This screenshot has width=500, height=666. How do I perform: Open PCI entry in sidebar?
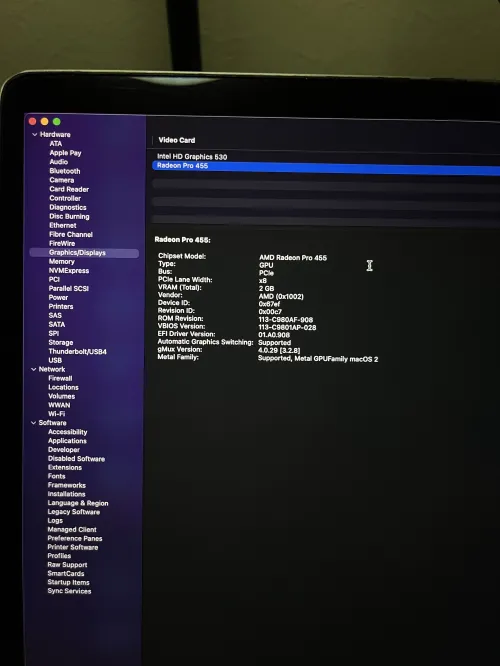point(54,279)
